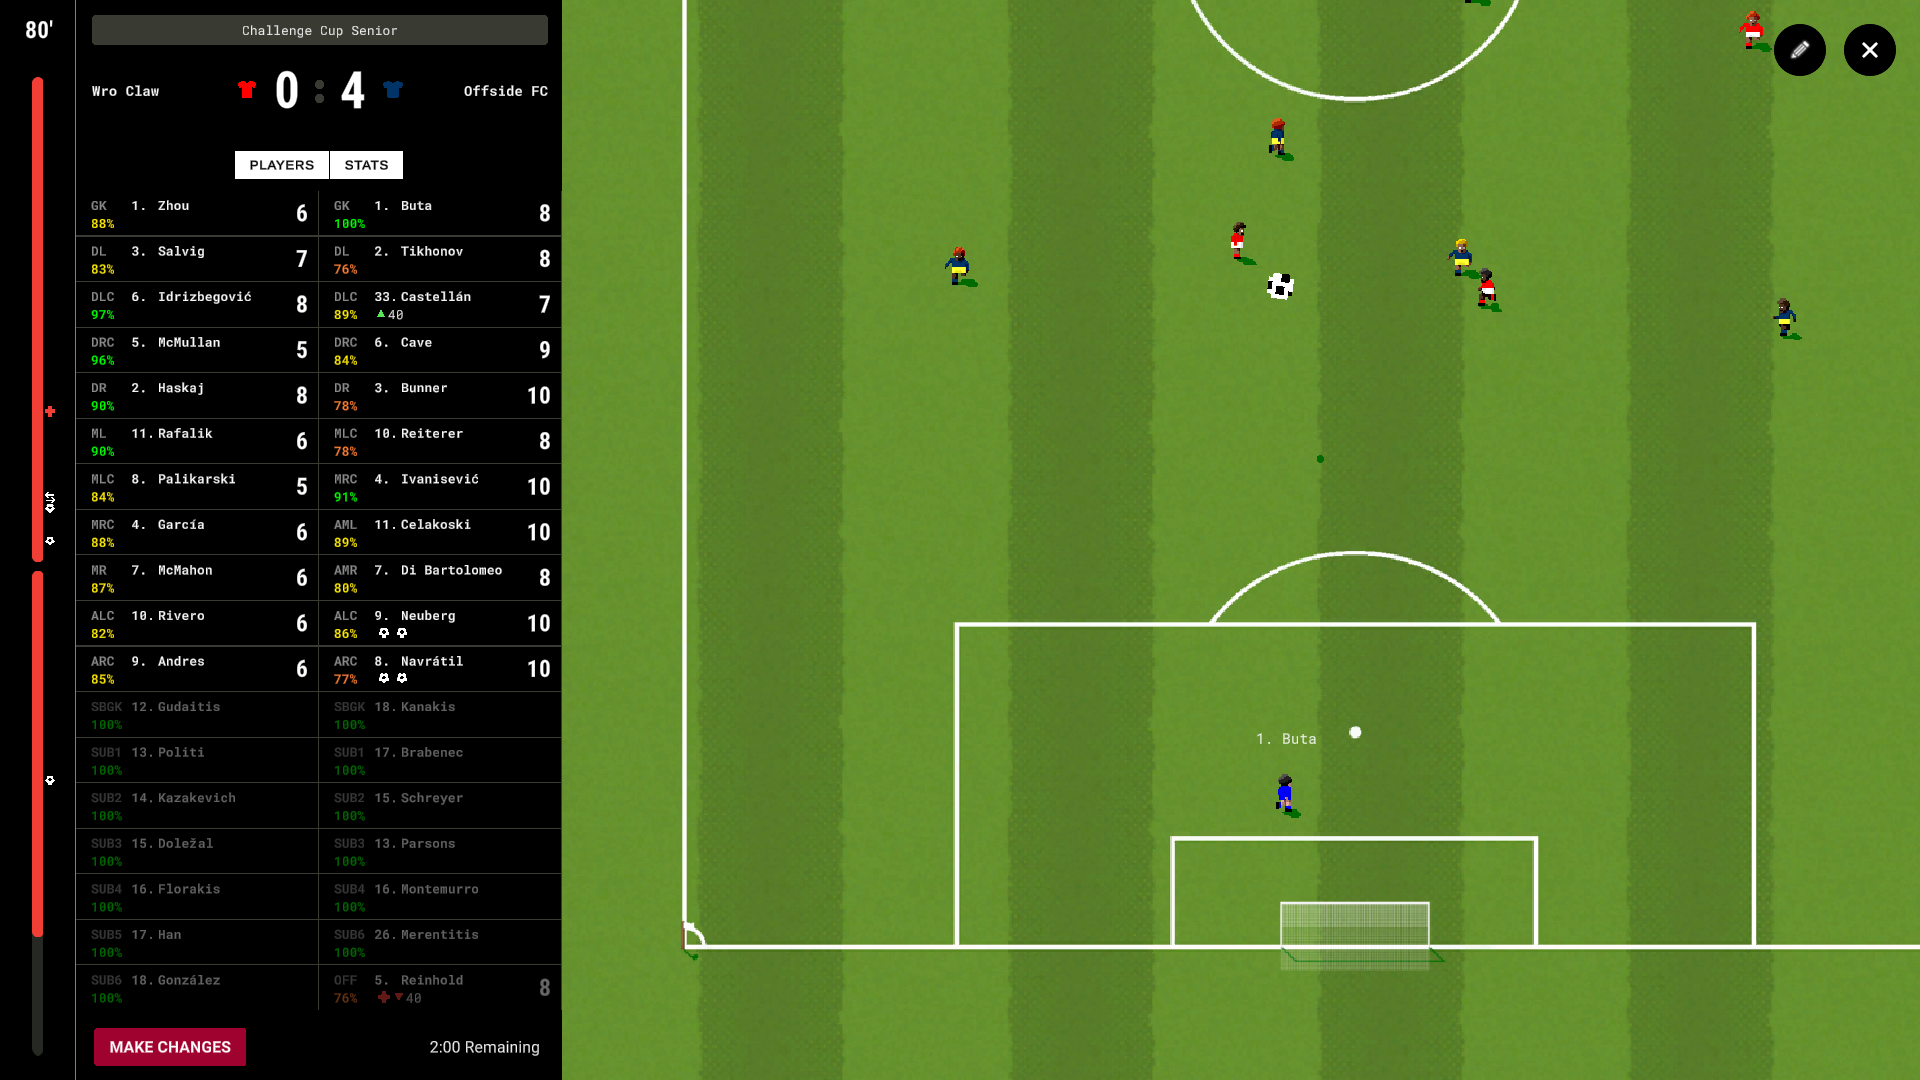Toggle the Reinhold red downward arrow
The height and width of the screenshot is (1080, 1920).
point(400,998)
